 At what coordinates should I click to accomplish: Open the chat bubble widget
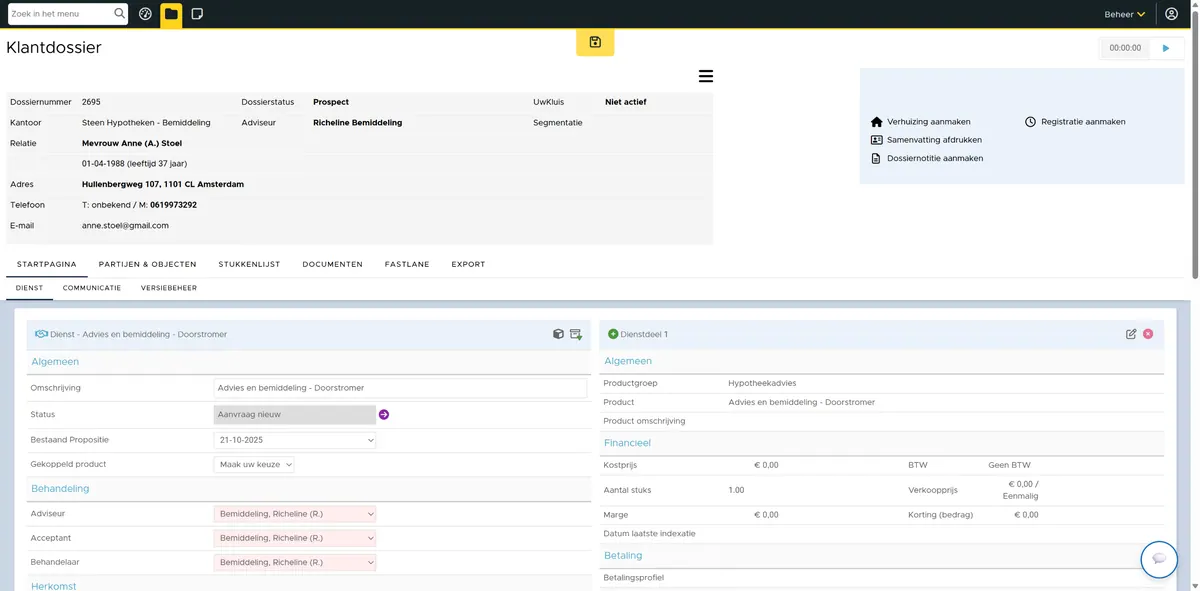coord(1159,558)
